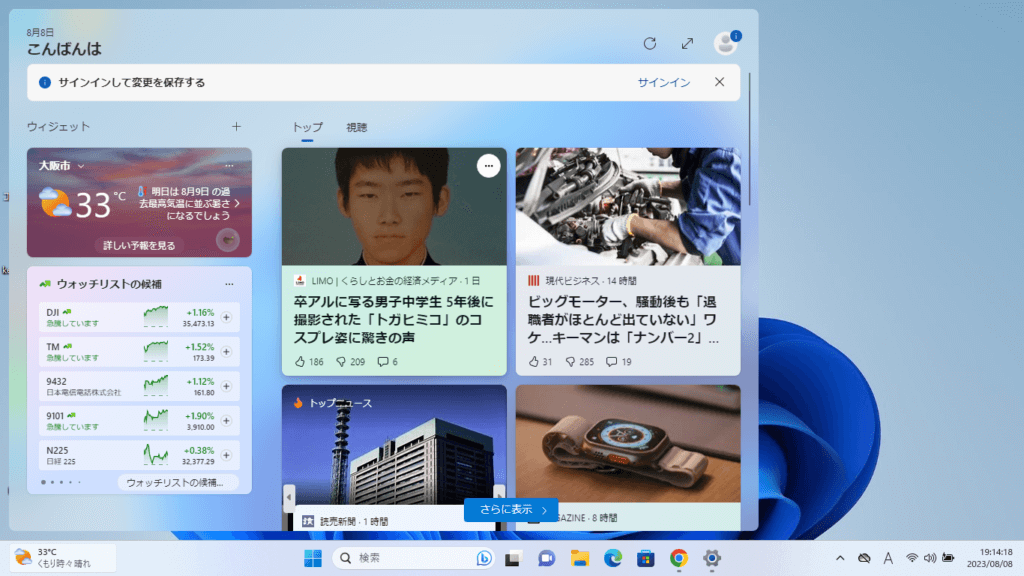Screen dimensions: 1024x576
Task: Expand the 大阪市 location dropdown
Action: (x=81, y=166)
